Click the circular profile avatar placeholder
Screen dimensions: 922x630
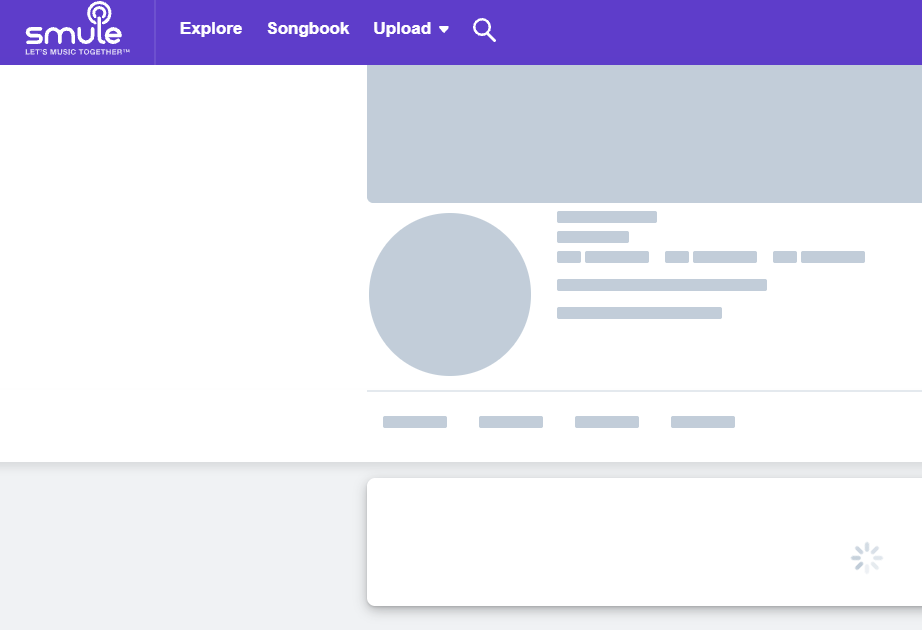[x=450, y=294]
